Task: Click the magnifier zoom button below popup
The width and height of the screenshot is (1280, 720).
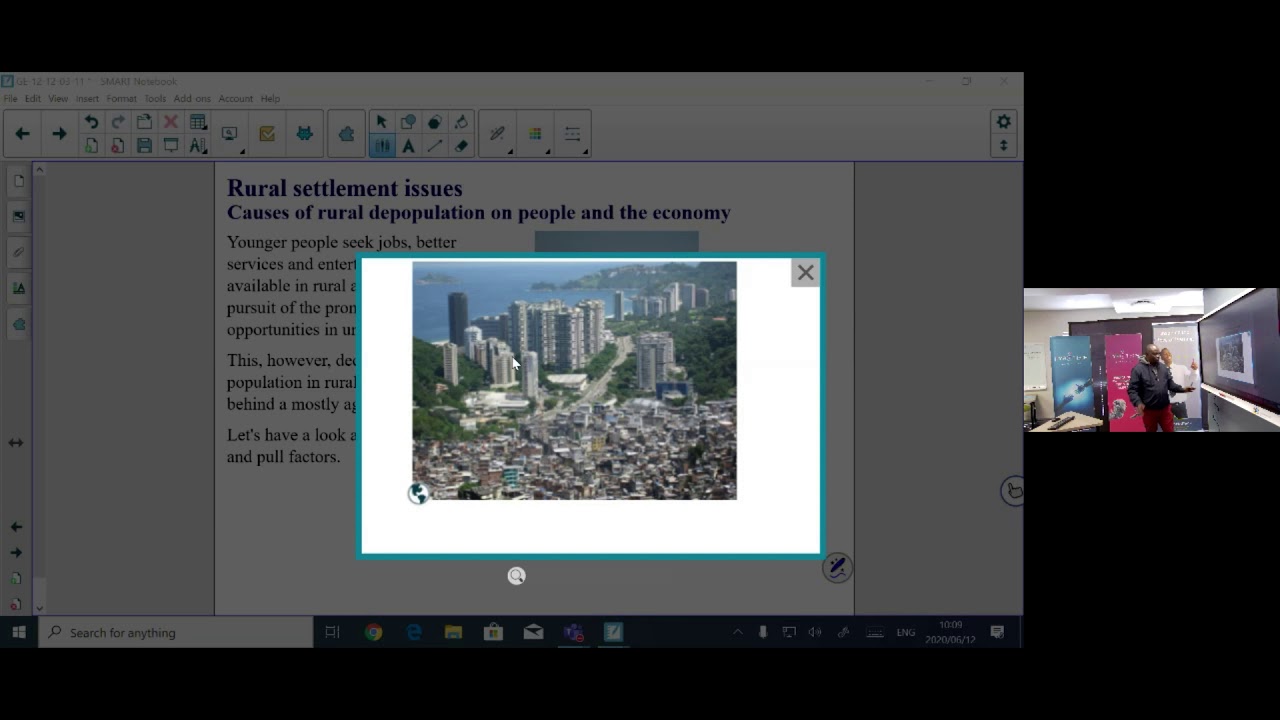Action: coord(516,576)
